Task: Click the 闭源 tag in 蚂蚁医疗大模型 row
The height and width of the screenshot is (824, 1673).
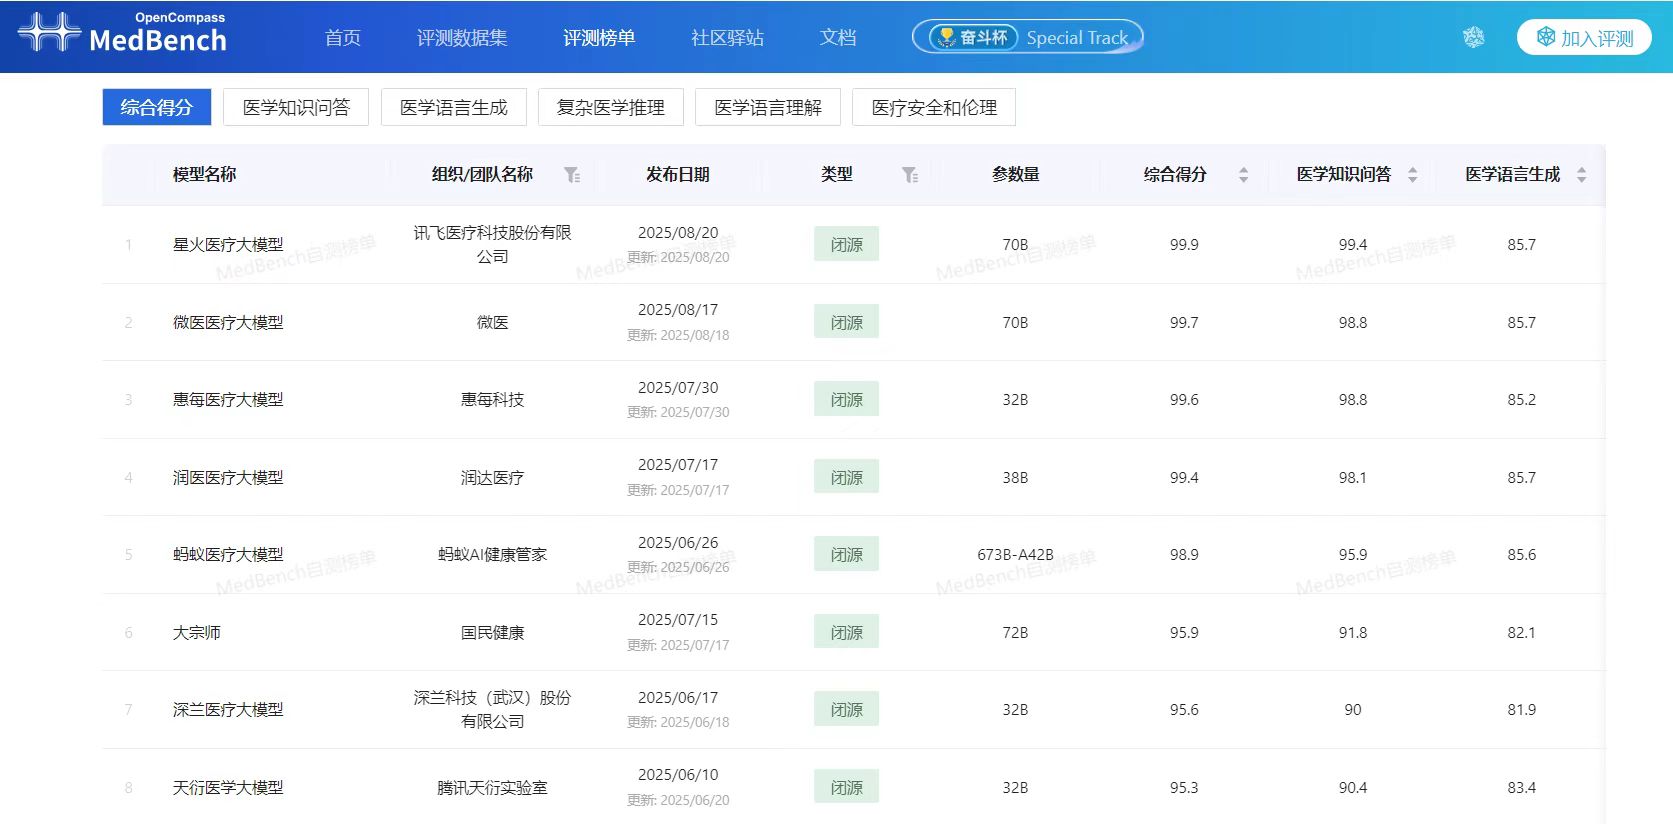Action: point(846,555)
